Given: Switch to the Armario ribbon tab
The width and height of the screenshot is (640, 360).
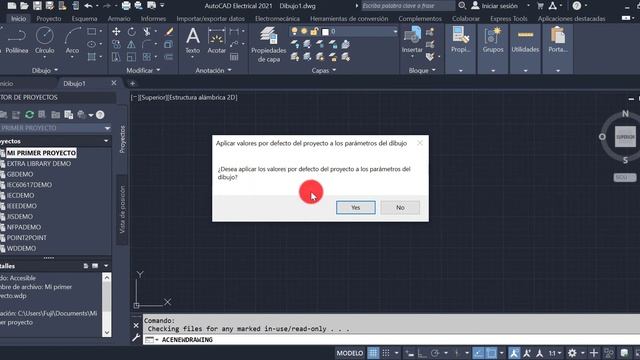Looking at the screenshot, I should click(x=119, y=19).
